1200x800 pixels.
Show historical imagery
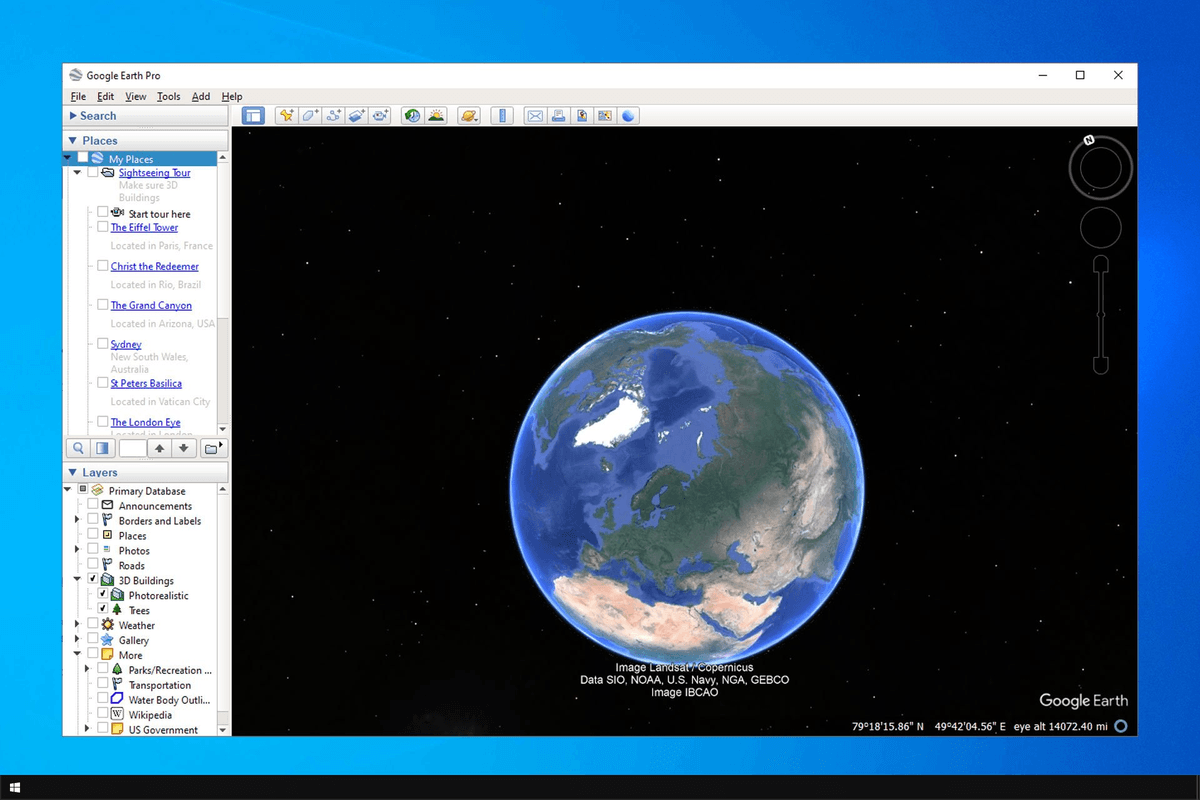(412, 115)
